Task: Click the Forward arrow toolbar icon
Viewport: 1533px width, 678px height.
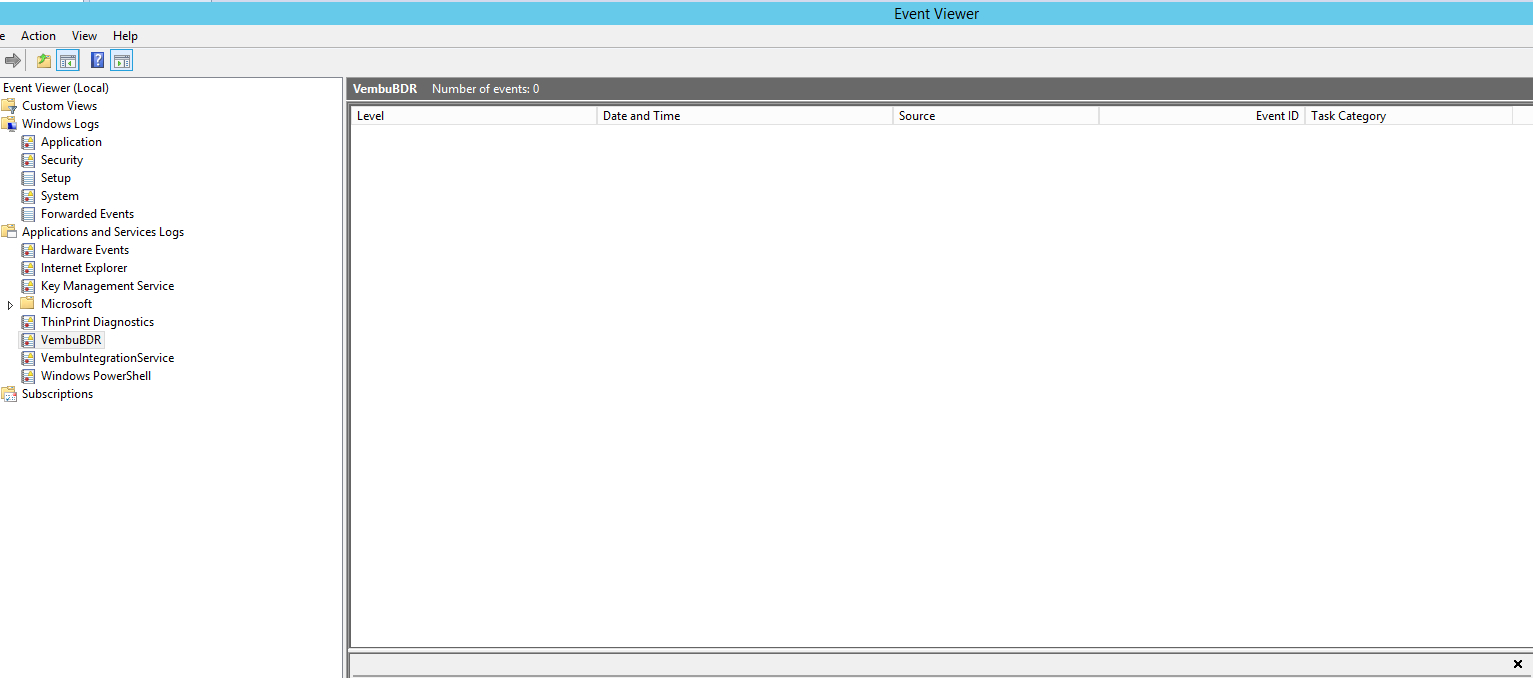Action: coord(13,61)
